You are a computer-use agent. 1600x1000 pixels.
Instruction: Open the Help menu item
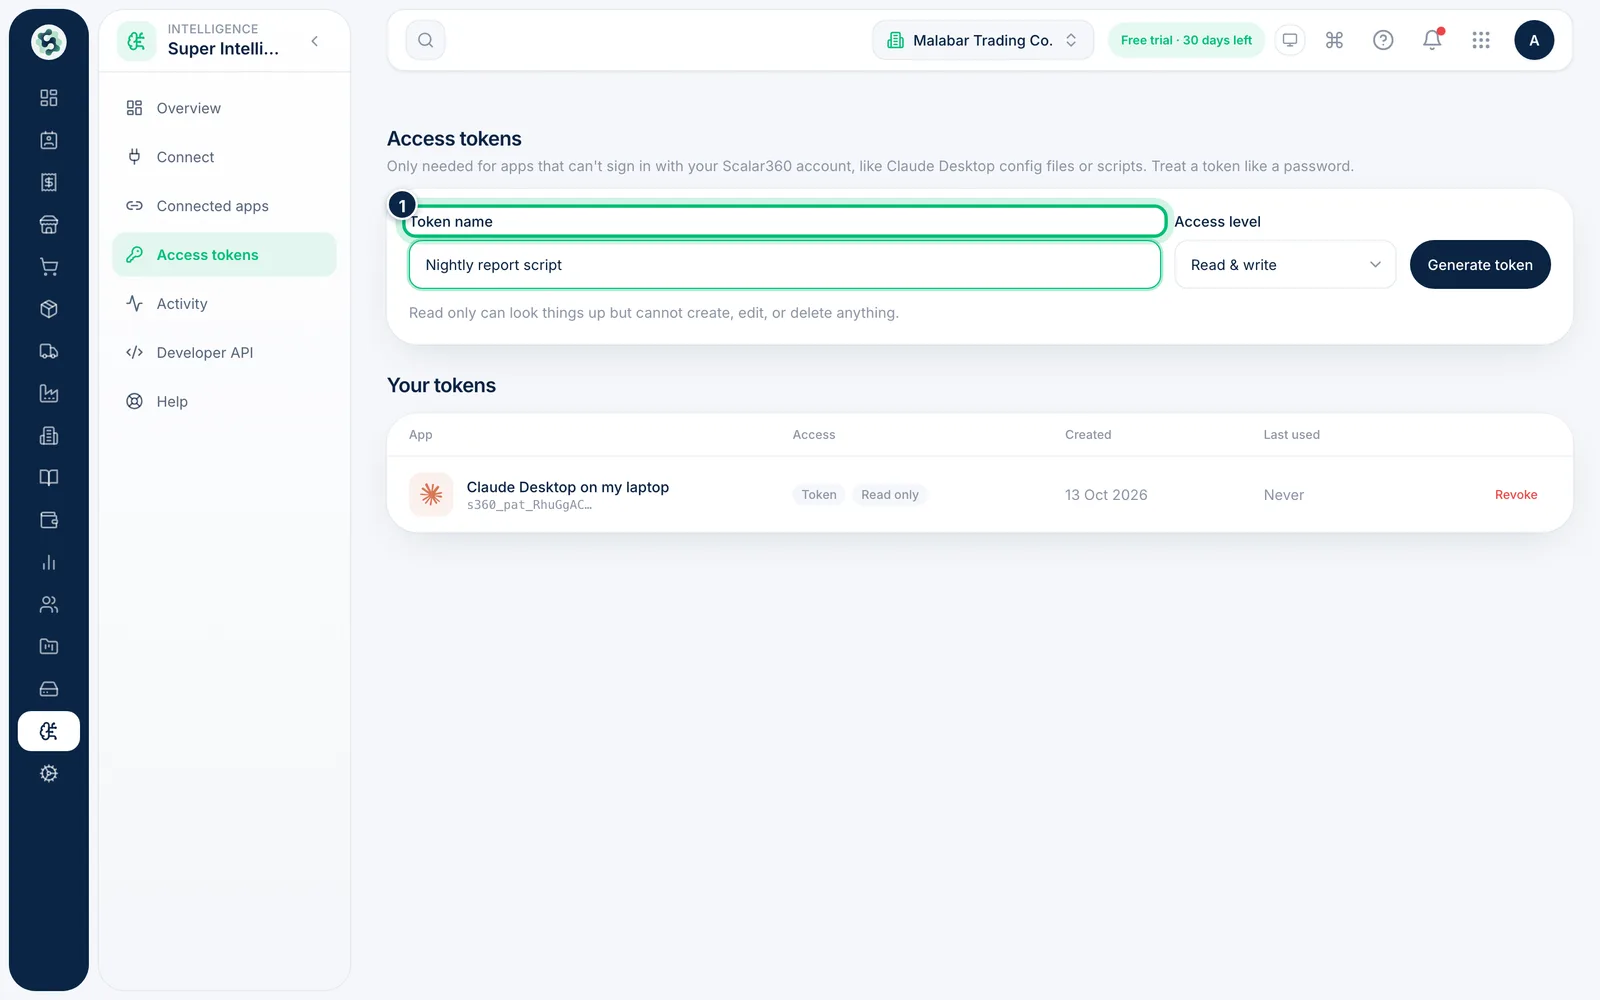pyautogui.click(x=224, y=402)
